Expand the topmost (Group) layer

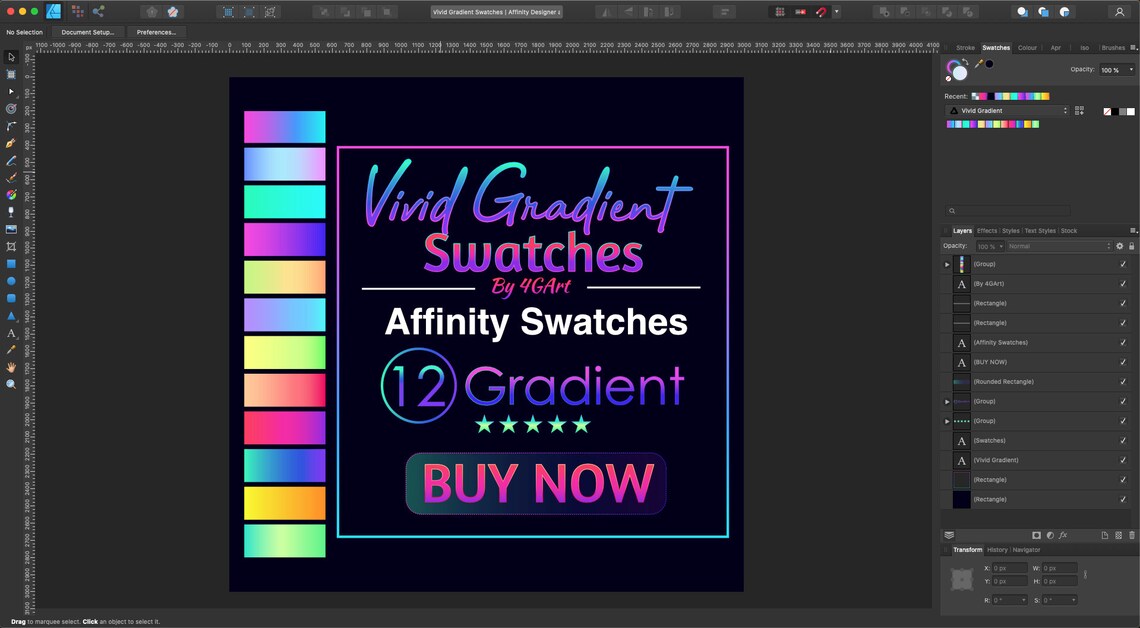click(x=947, y=263)
